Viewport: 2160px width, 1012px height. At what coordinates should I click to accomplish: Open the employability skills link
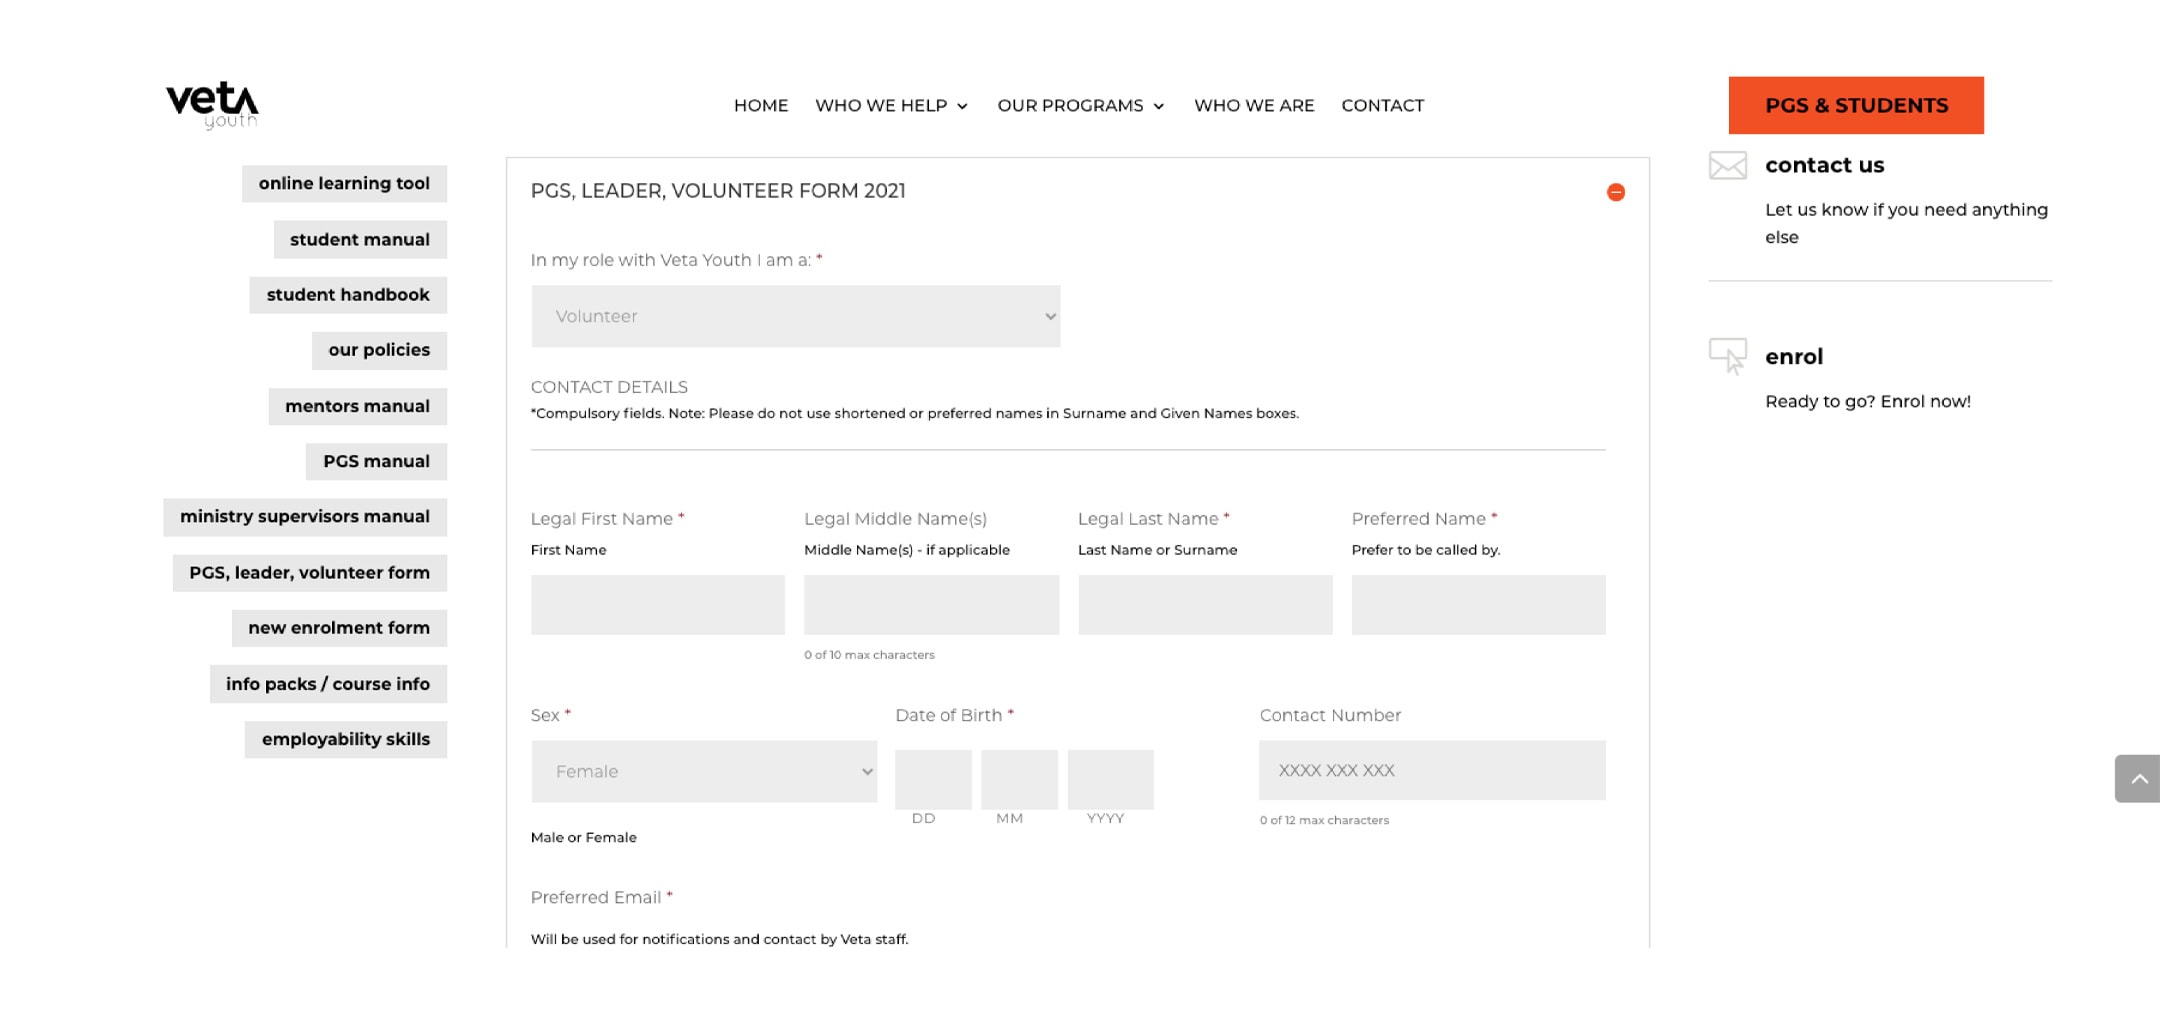tap(346, 739)
